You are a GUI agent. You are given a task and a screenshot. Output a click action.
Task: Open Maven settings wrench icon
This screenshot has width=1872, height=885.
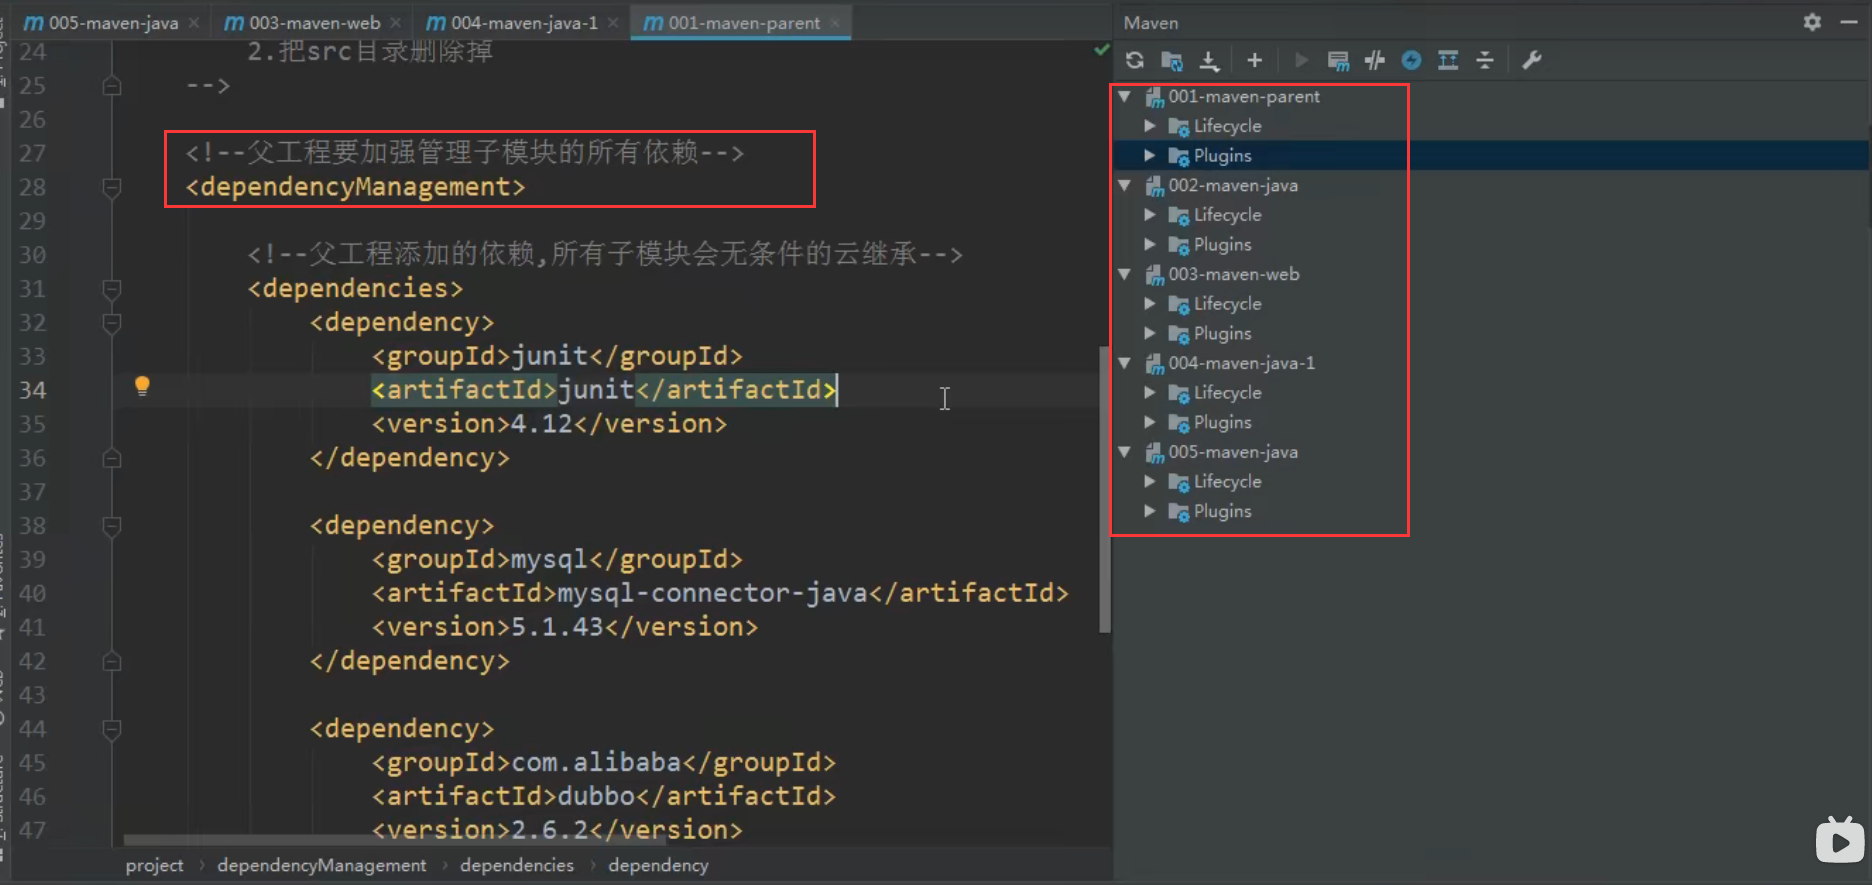(x=1531, y=60)
